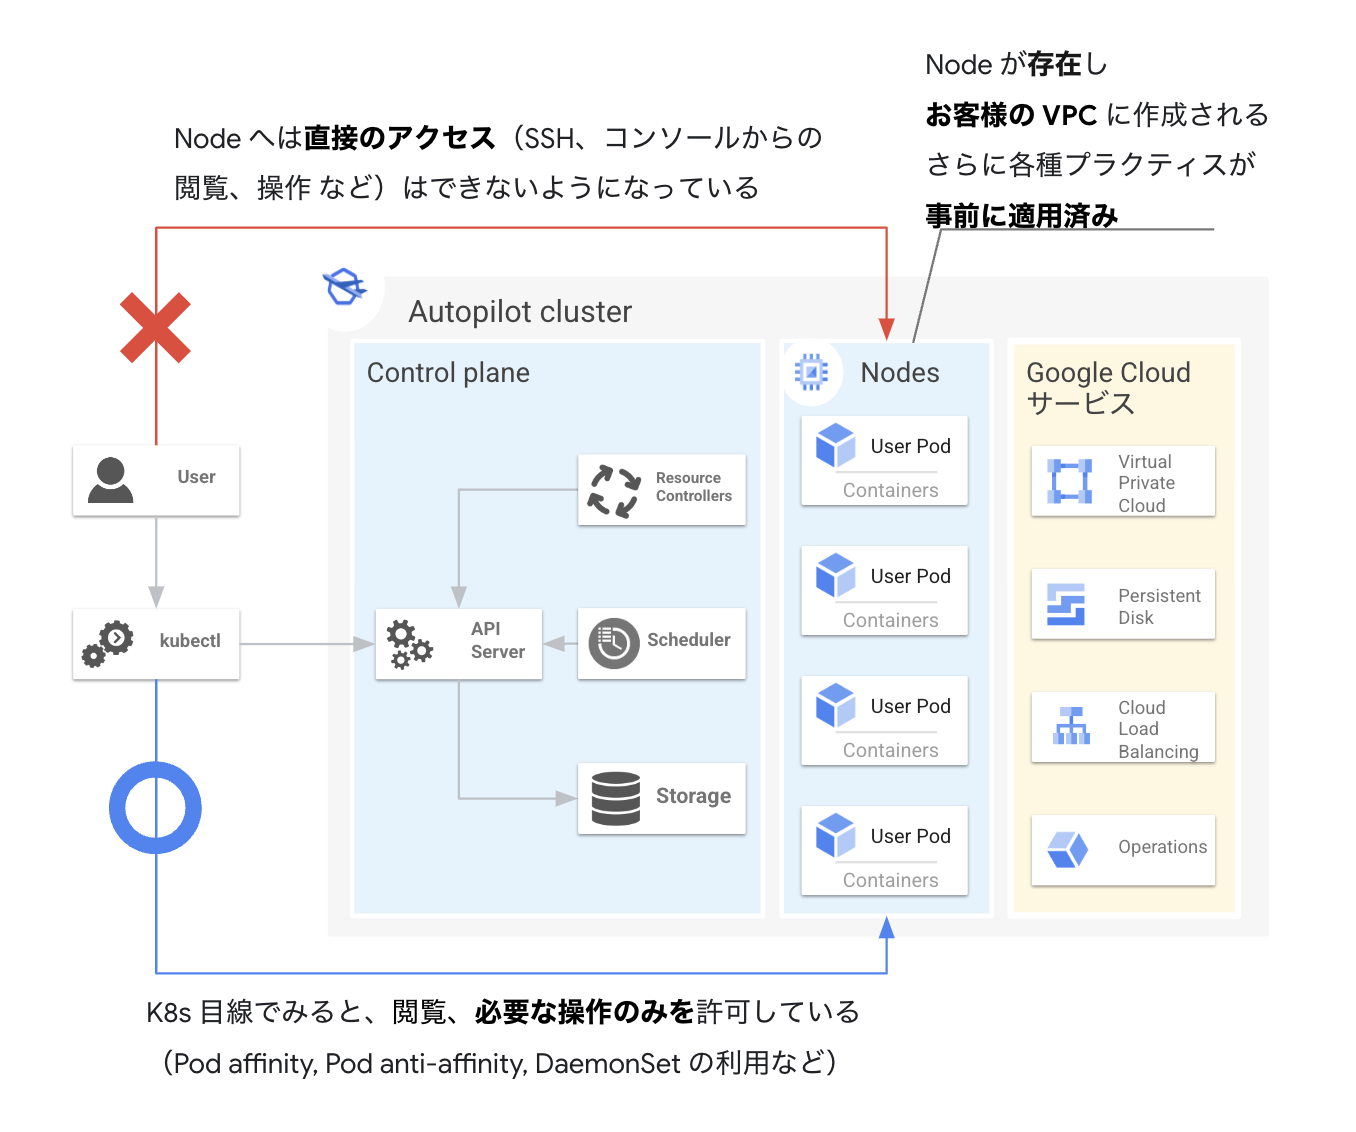1356x1132 pixels.
Task: Click the User person icon
Action: click(110, 480)
